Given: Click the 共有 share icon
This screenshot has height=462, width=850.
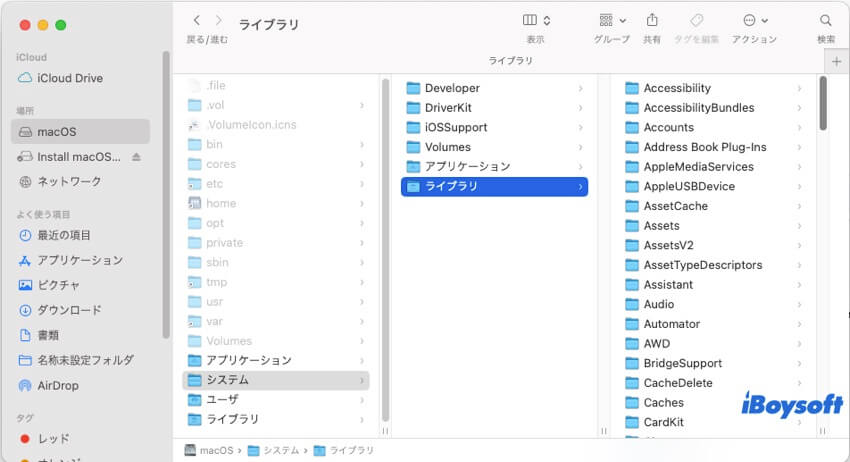Looking at the screenshot, I should click(x=652, y=21).
